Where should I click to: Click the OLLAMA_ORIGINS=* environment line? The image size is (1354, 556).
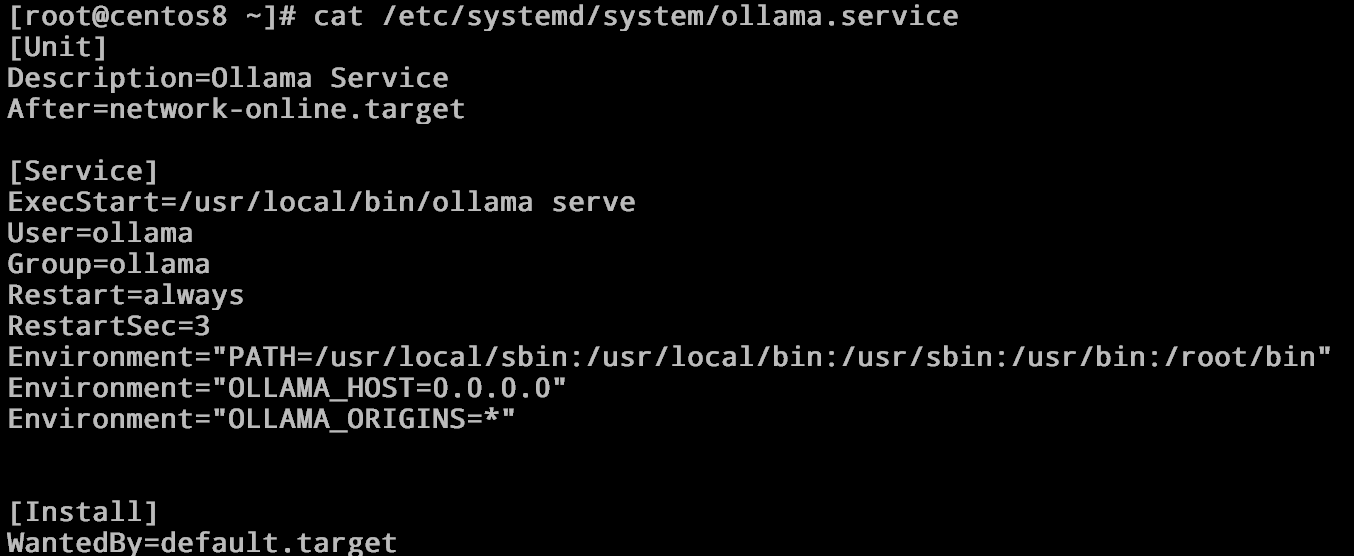261,419
